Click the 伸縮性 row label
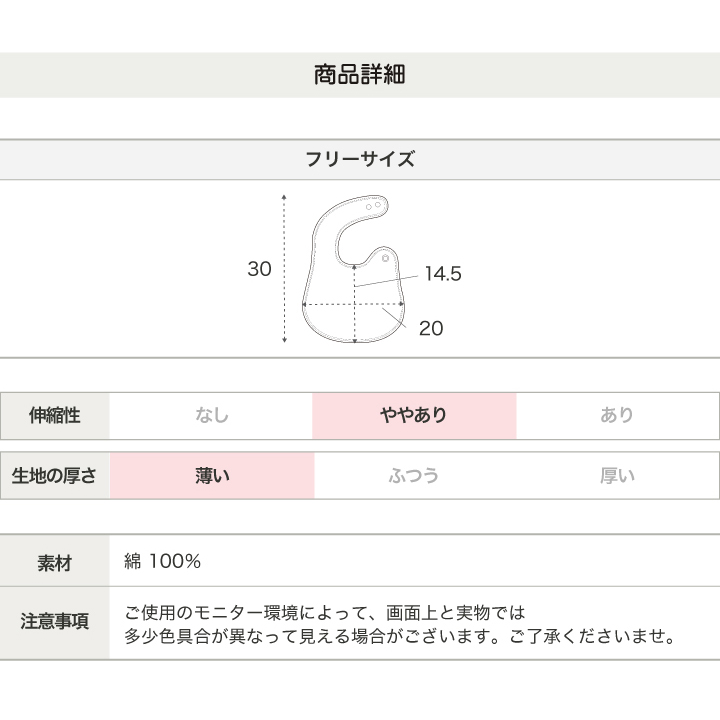 coord(54,416)
